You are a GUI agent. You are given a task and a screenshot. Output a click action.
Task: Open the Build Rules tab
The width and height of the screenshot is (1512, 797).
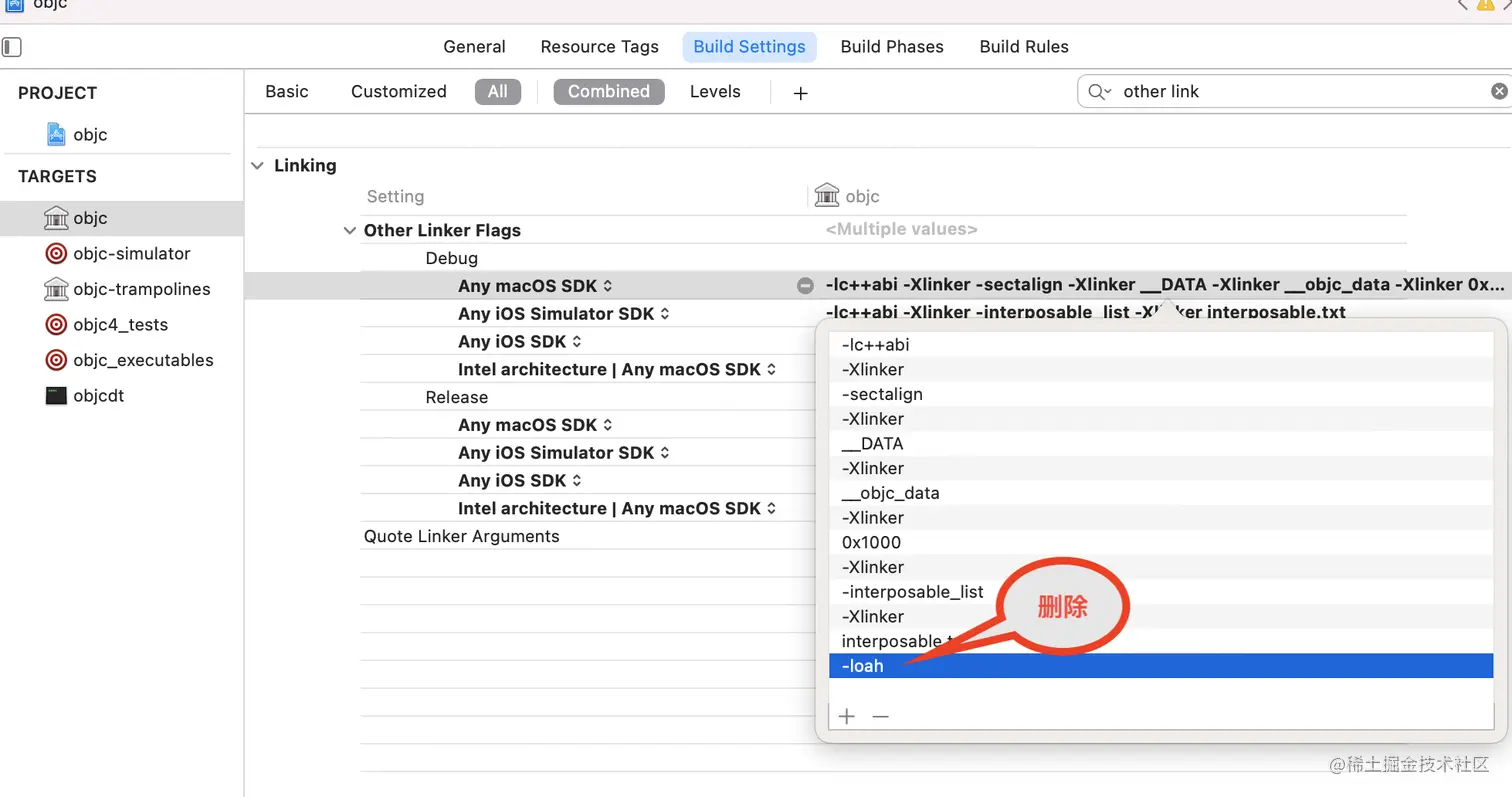click(1024, 47)
